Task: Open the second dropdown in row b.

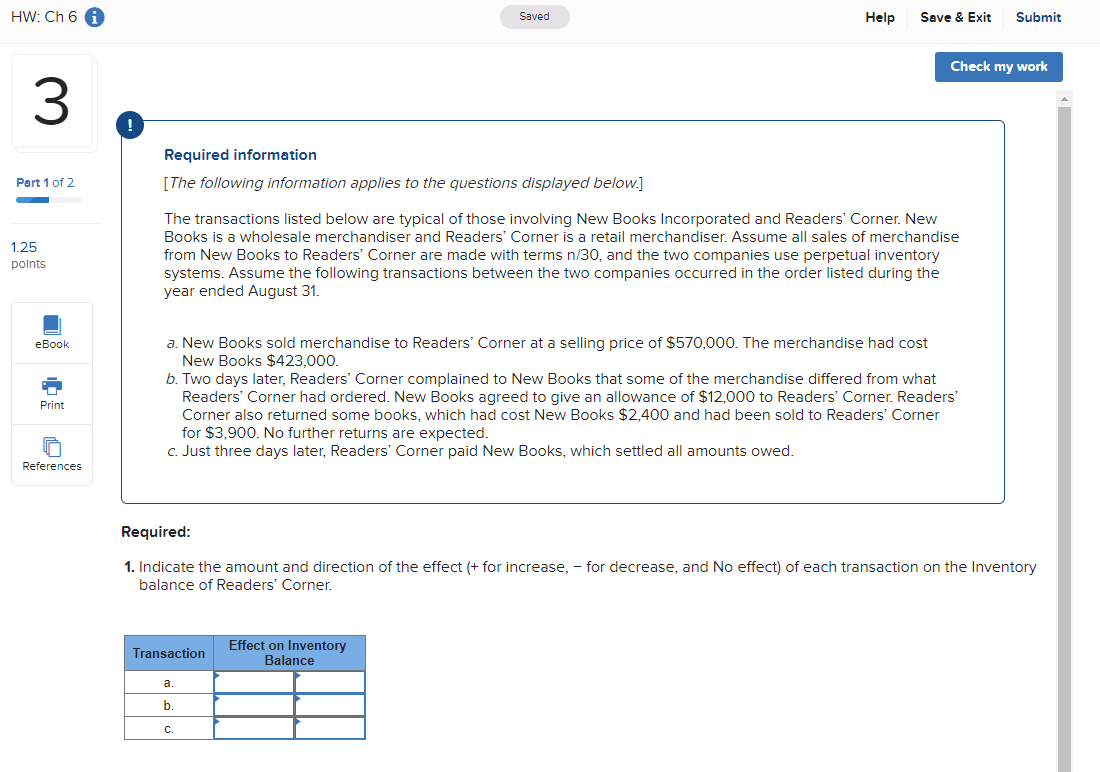Action: point(330,705)
